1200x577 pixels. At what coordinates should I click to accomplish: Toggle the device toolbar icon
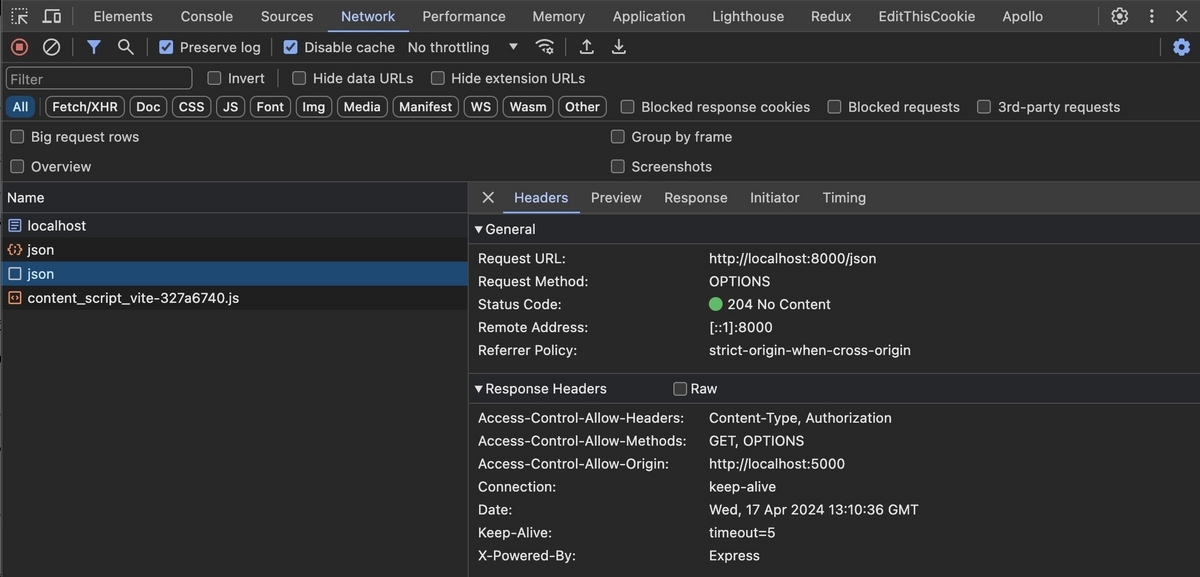(x=52, y=16)
